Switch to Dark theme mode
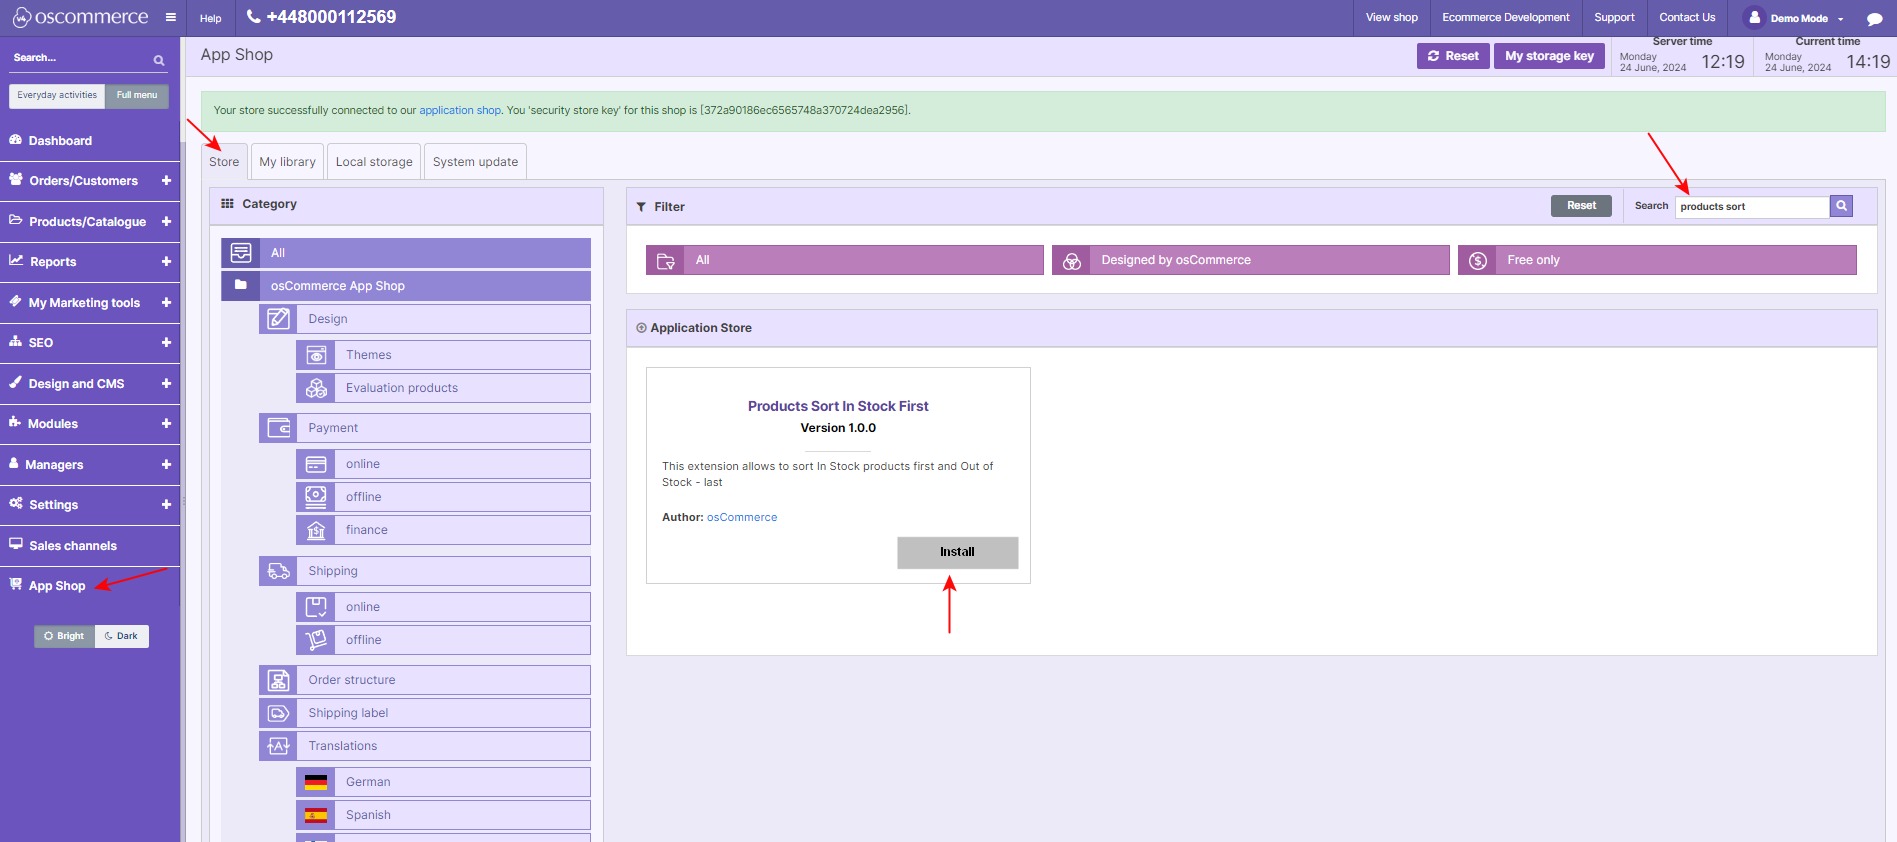This screenshot has width=1897, height=842. coord(122,636)
